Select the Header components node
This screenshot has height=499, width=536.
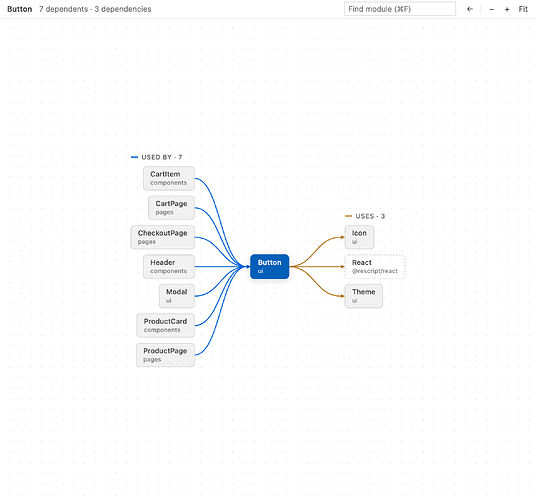point(169,267)
